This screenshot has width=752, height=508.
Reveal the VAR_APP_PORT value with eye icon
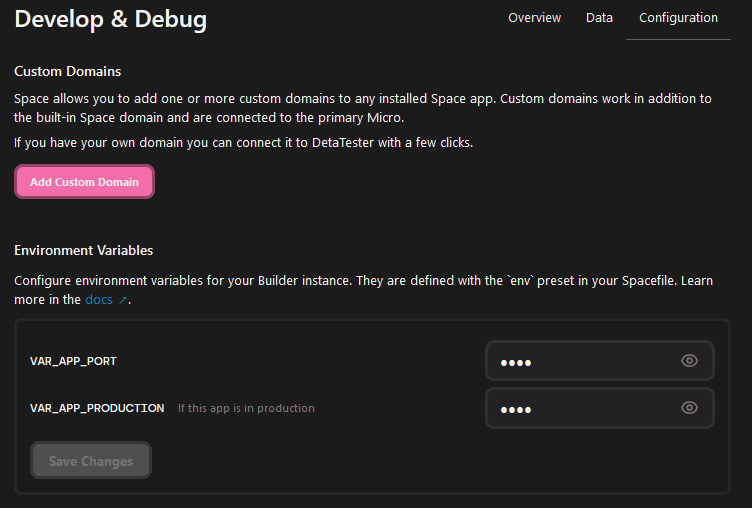(x=689, y=361)
